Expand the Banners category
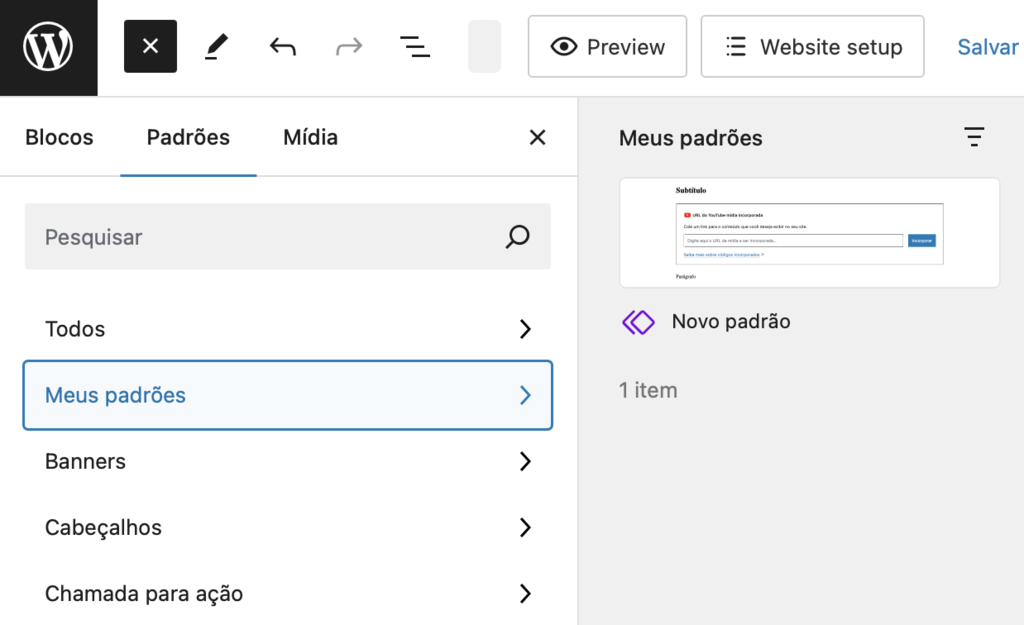 (x=287, y=461)
